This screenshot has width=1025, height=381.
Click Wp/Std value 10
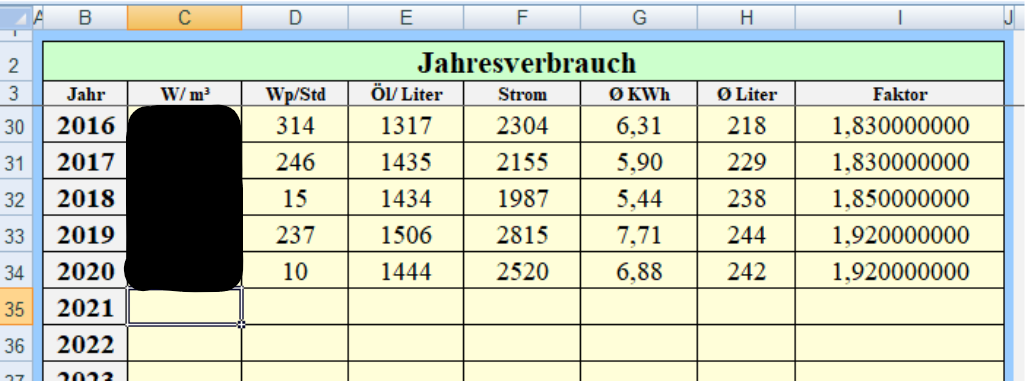pyautogui.click(x=295, y=271)
